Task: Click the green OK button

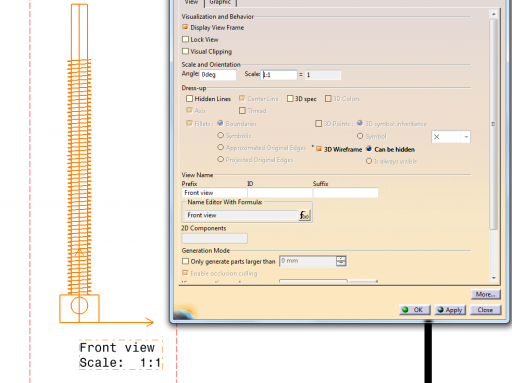Action: [415, 310]
